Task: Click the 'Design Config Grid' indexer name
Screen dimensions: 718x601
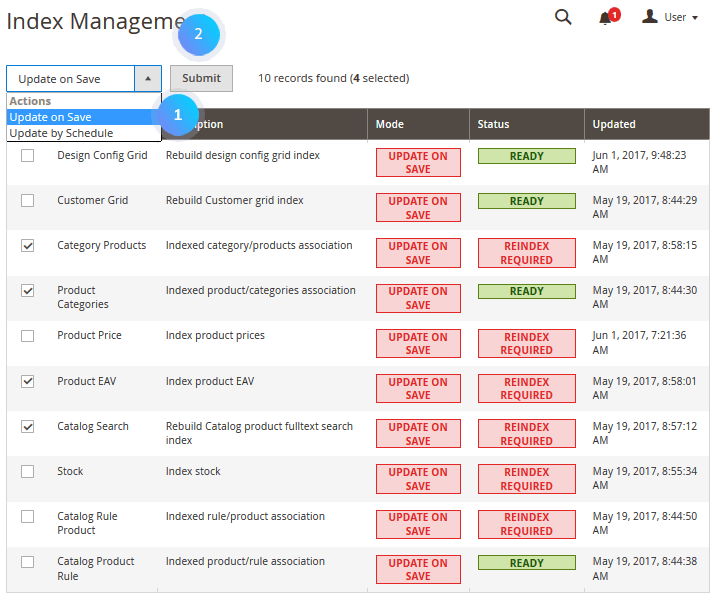Action: click(102, 156)
